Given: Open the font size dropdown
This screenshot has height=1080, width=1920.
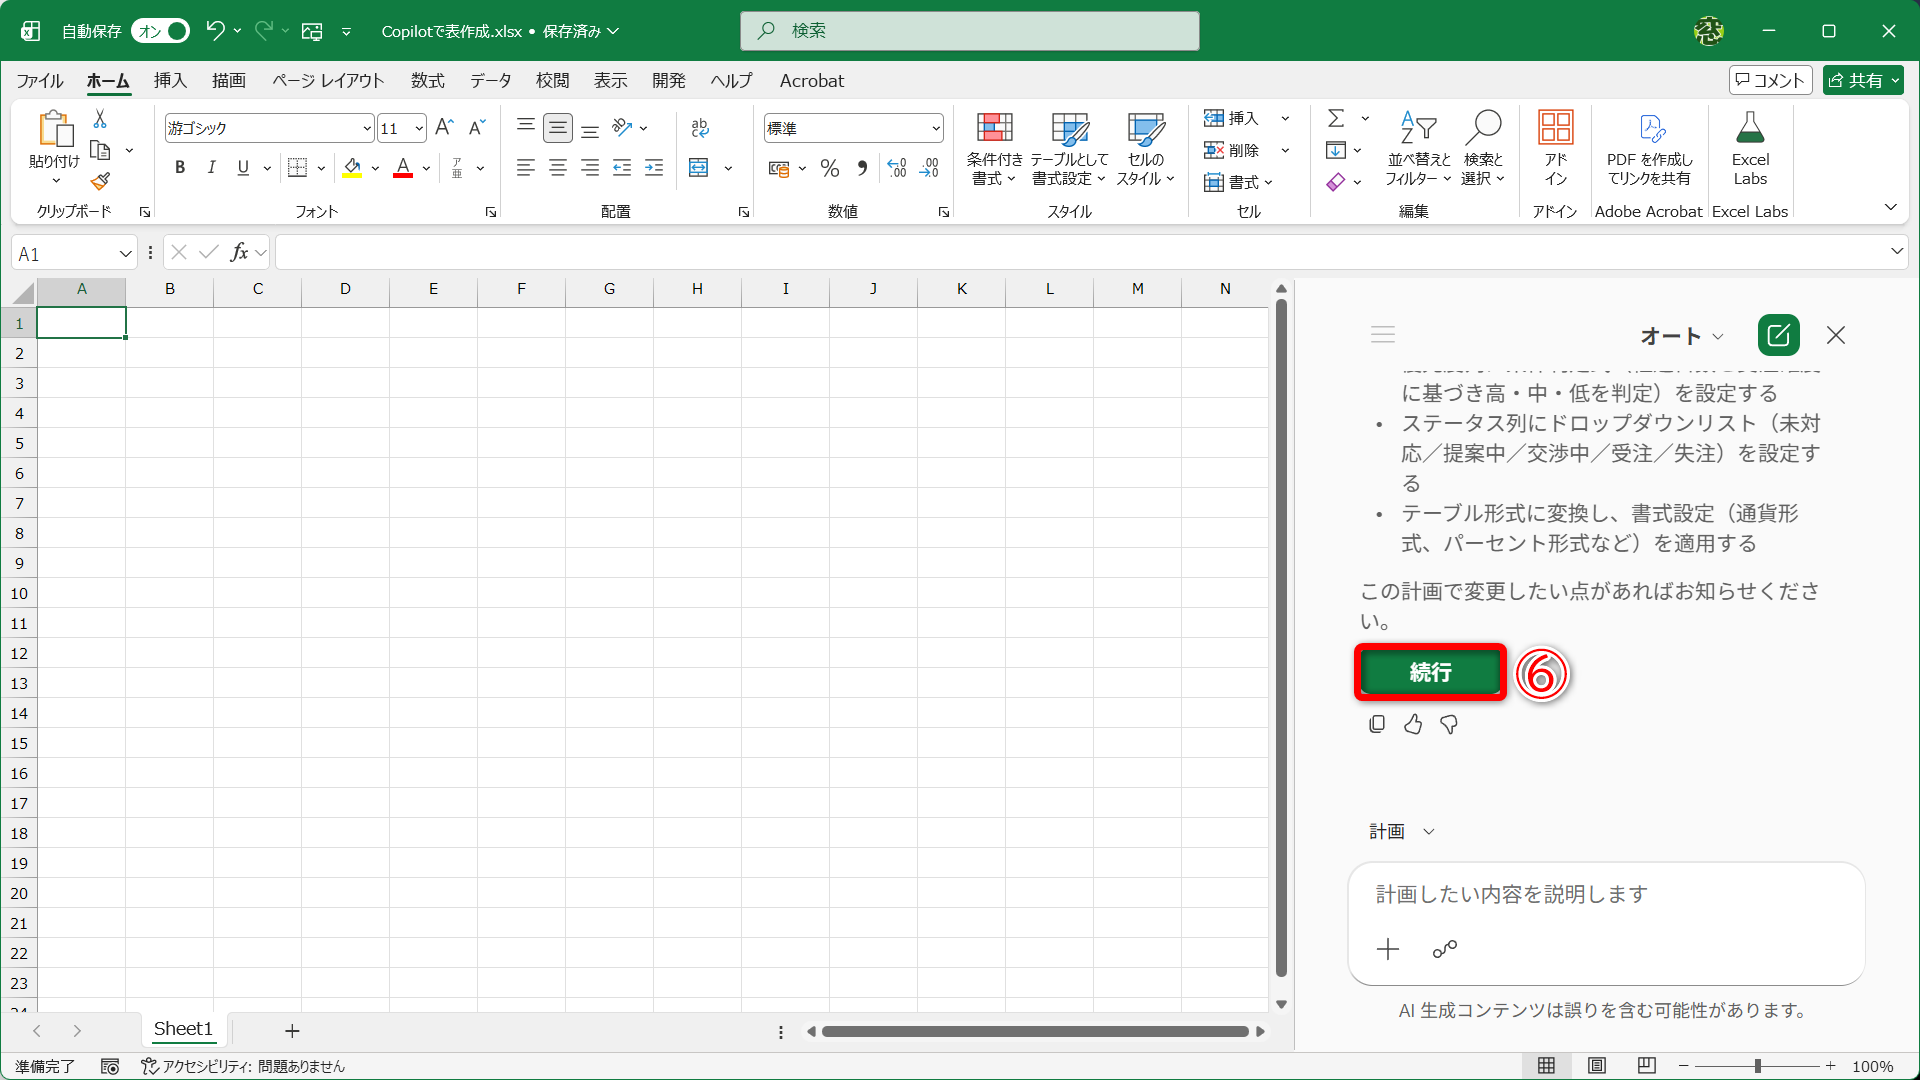Looking at the screenshot, I should pos(419,128).
